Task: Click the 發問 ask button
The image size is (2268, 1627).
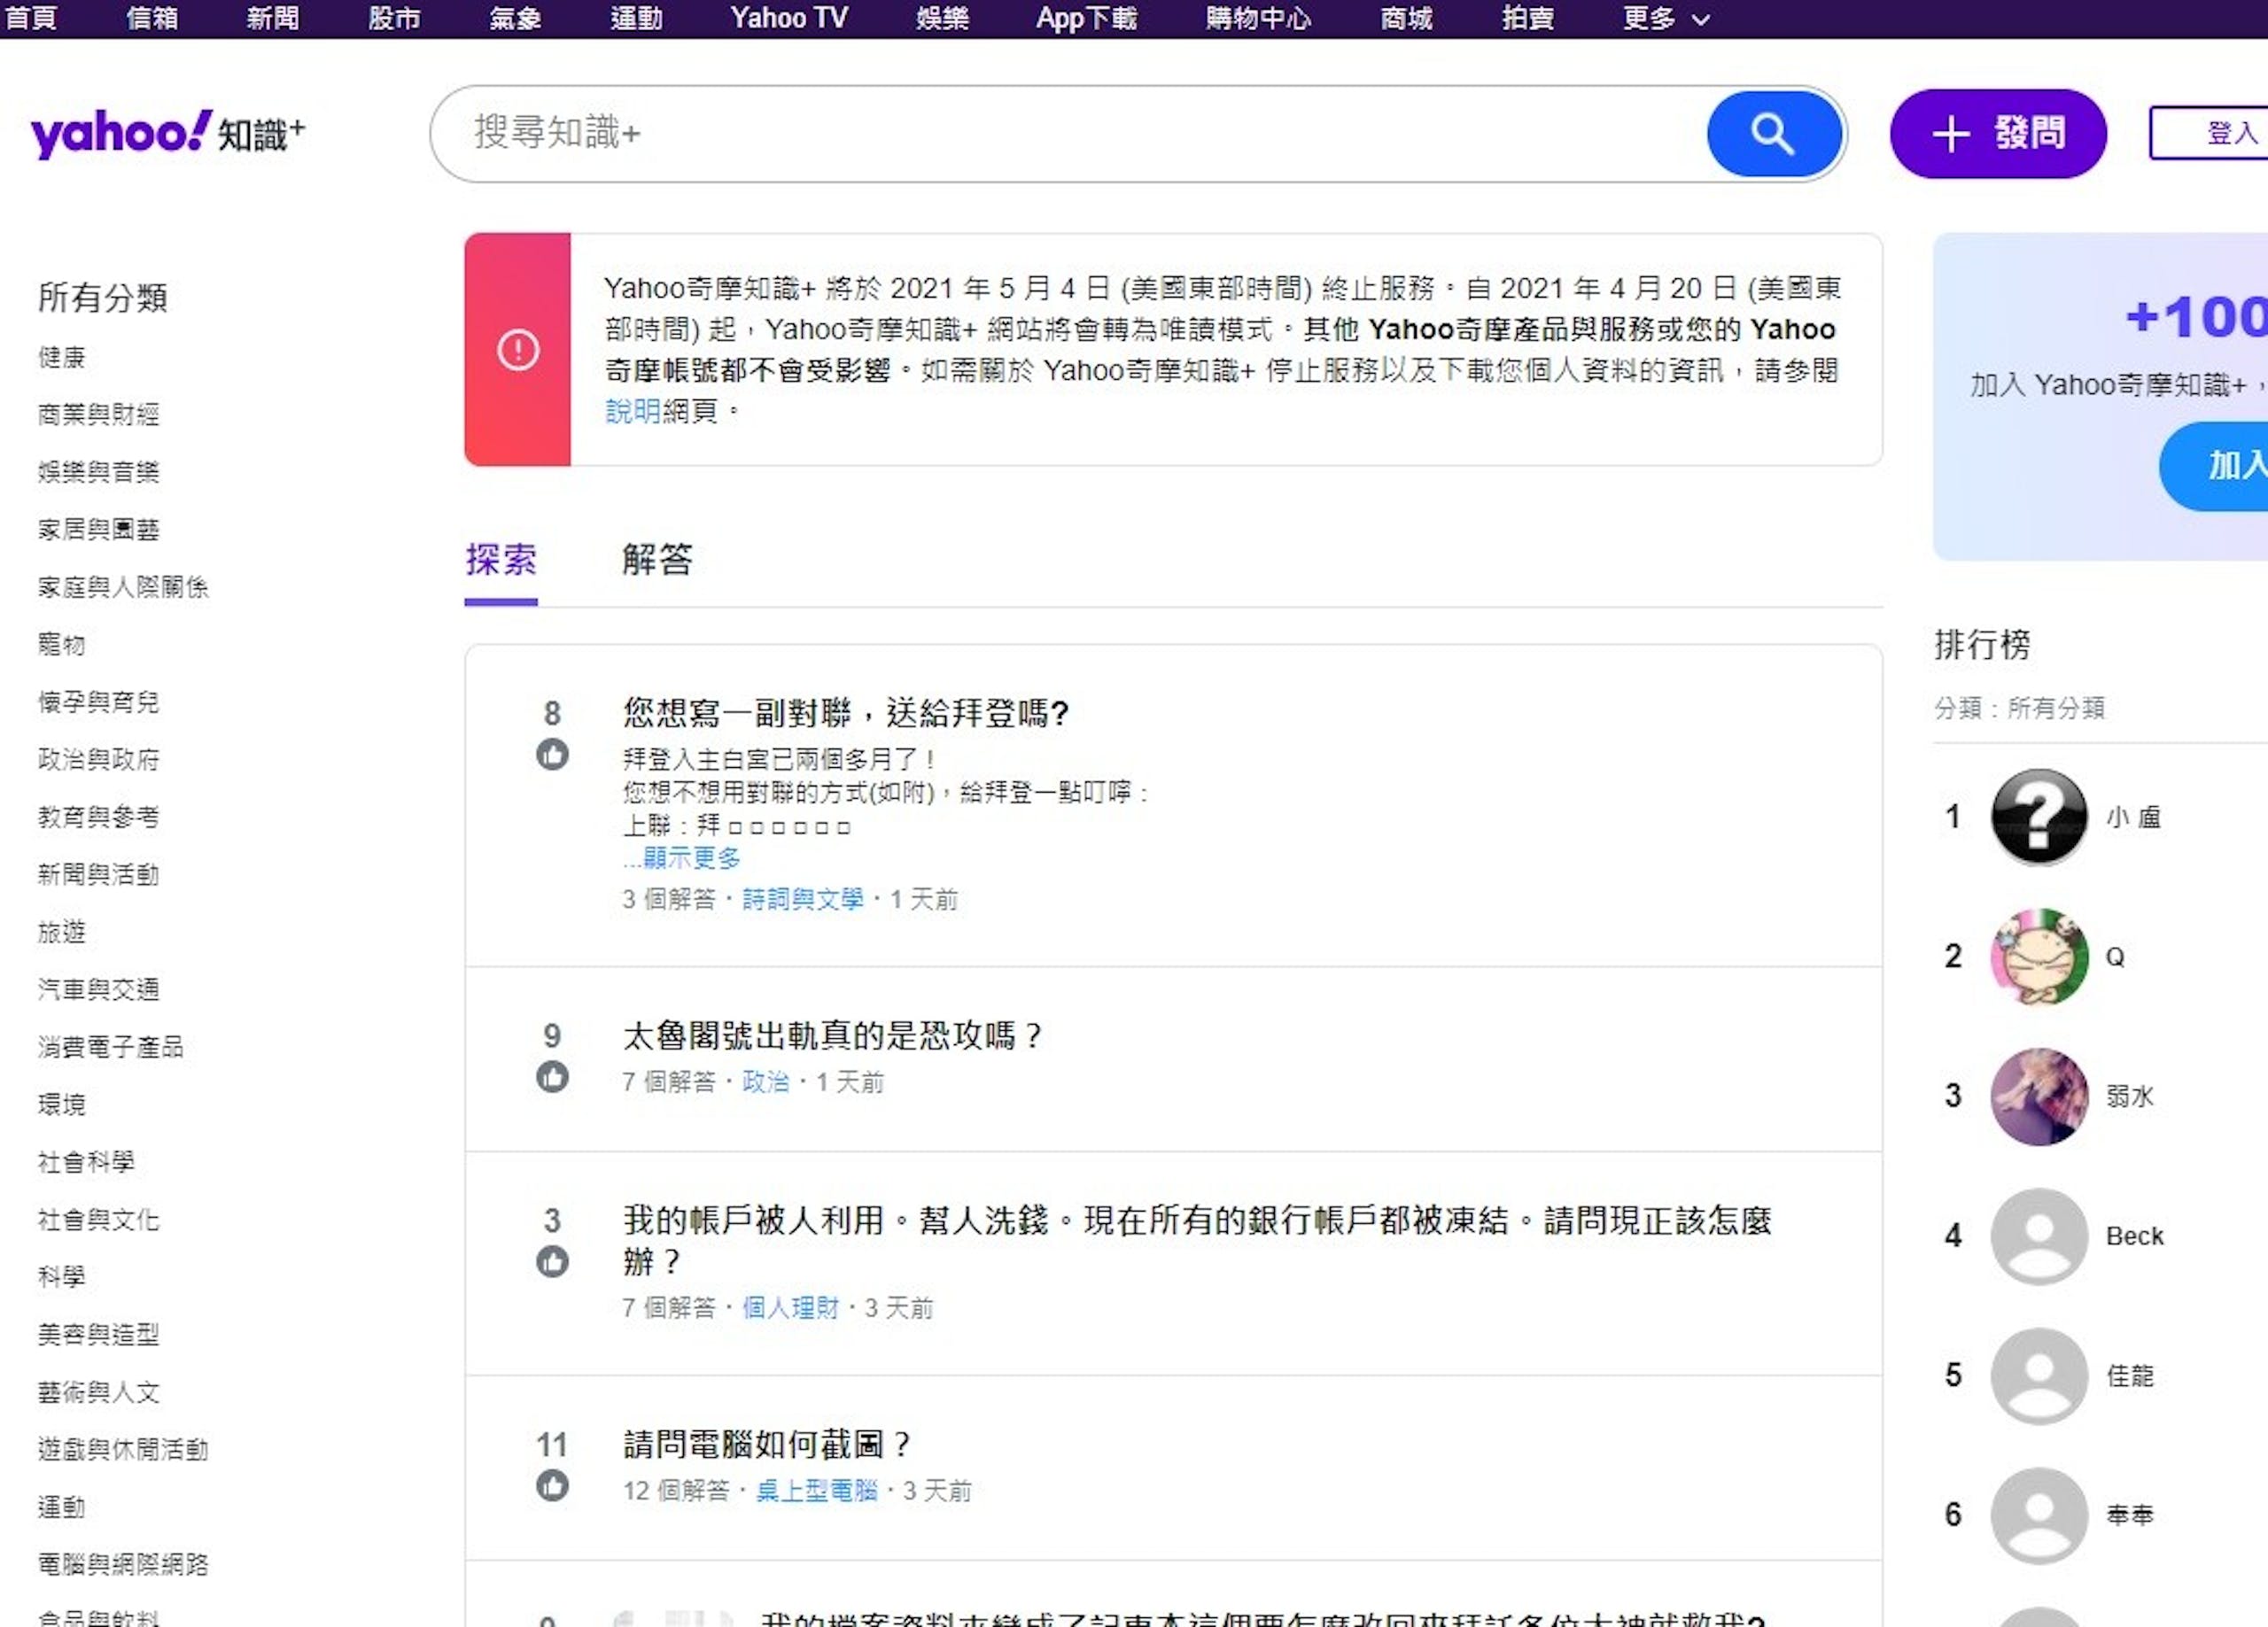Action: click(x=1998, y=133)
